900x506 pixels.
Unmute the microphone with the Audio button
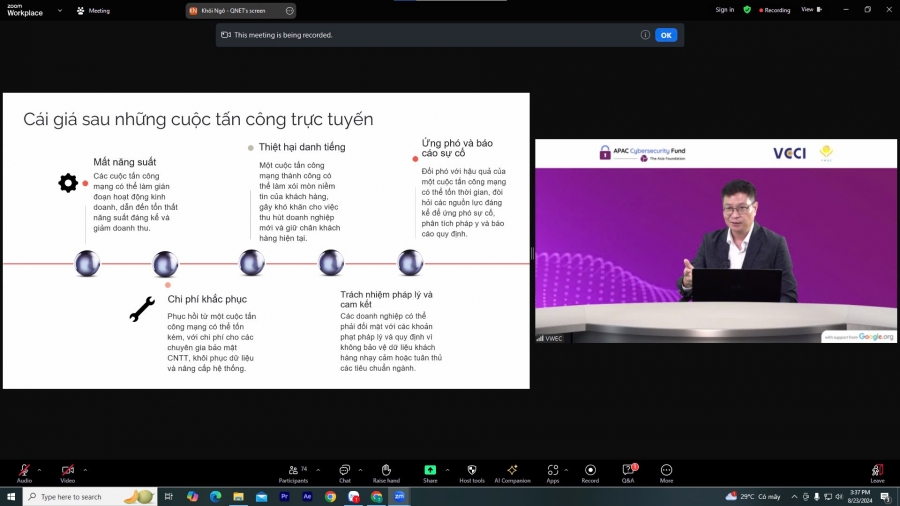(x=24, y=471)
